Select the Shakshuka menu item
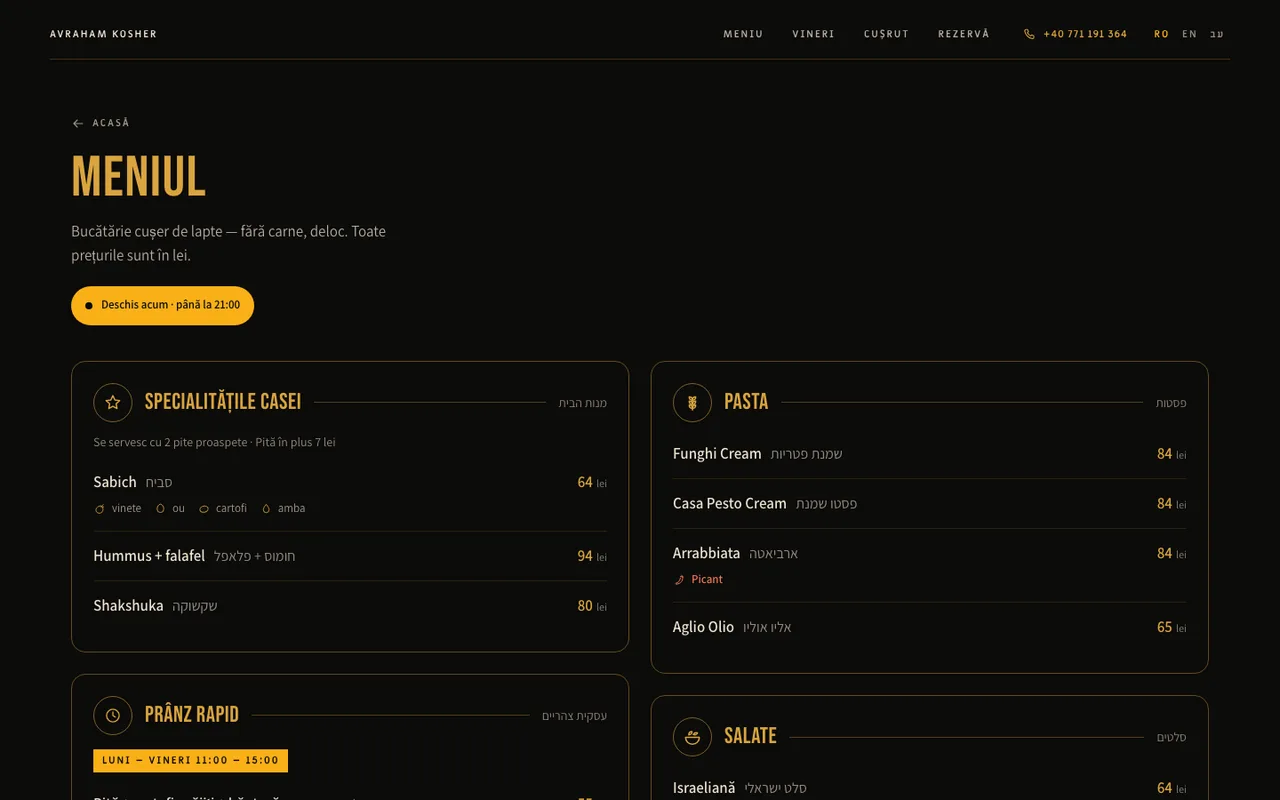Image resolution: width=1280 pixels, height=800 pixels. click(x=350, y=606)
